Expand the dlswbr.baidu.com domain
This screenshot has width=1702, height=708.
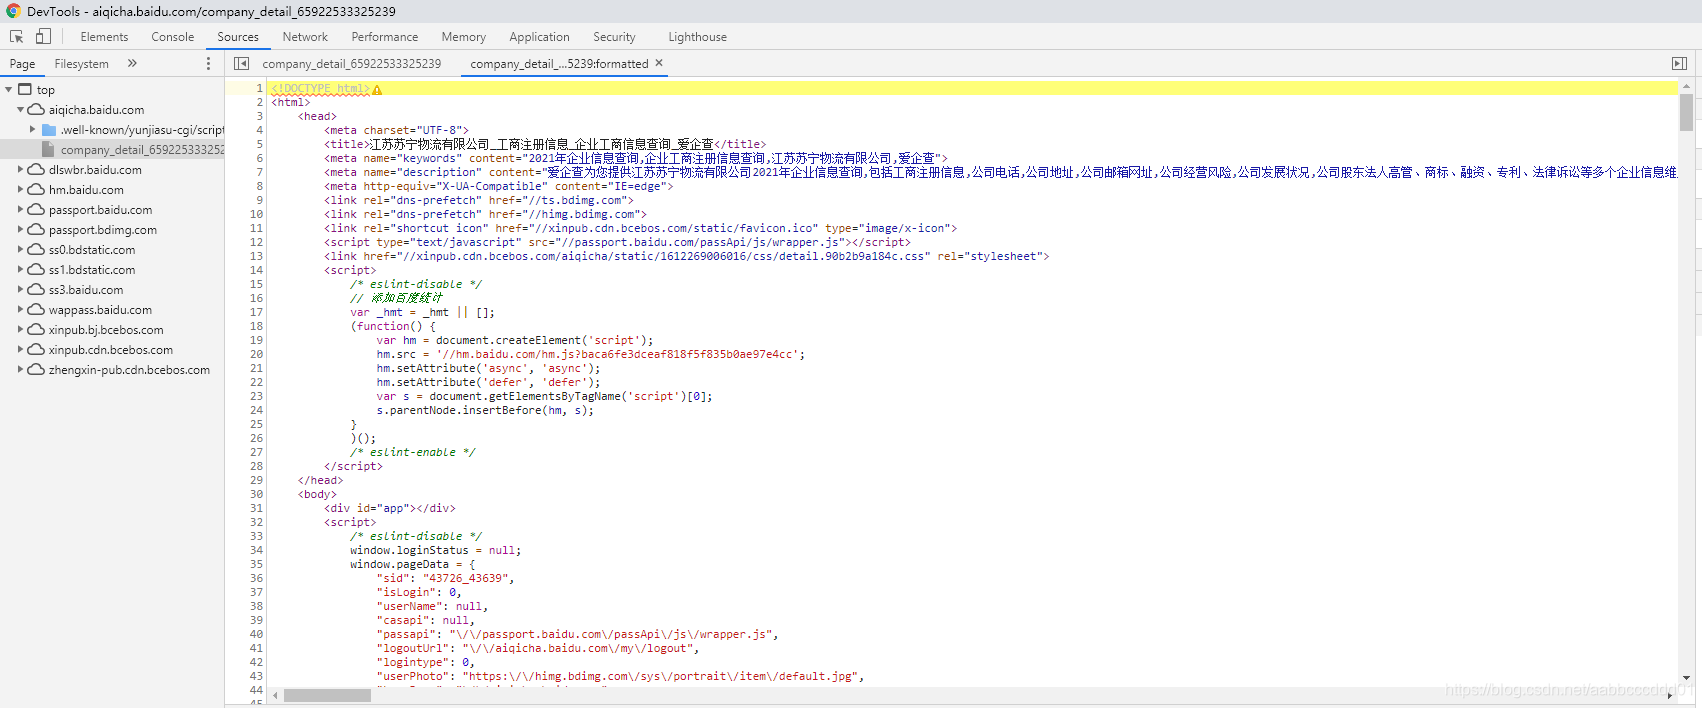pyautogui.click(x=20, y=169)
